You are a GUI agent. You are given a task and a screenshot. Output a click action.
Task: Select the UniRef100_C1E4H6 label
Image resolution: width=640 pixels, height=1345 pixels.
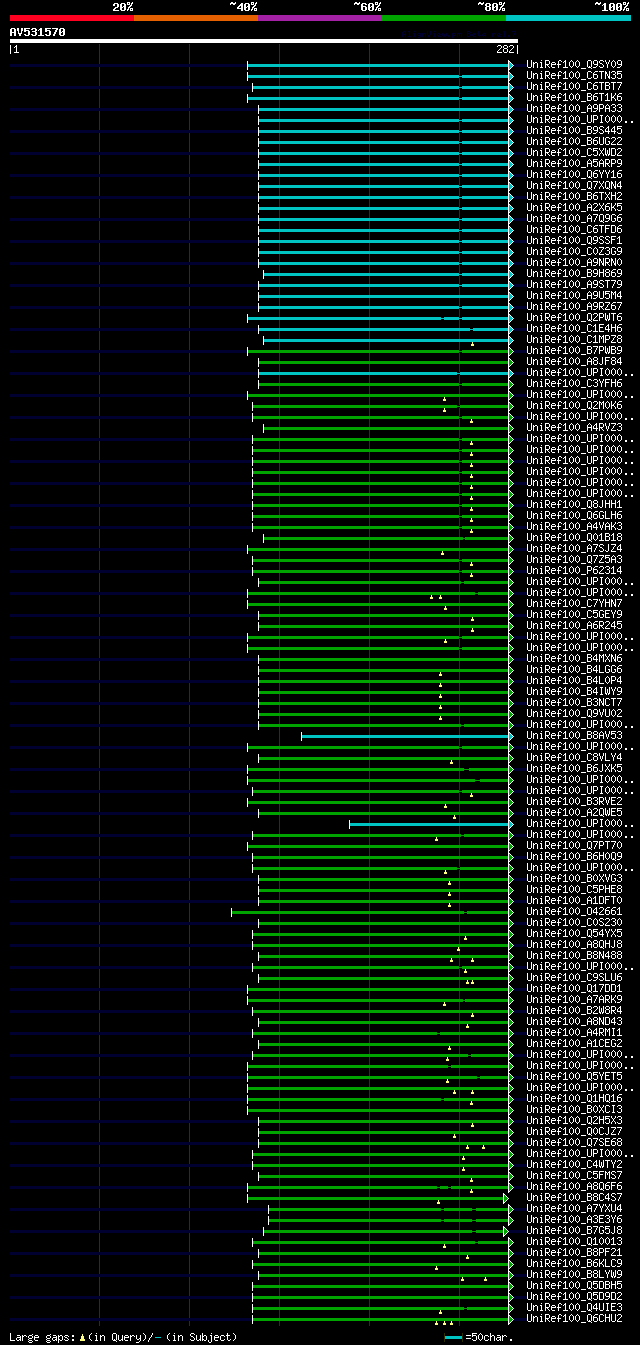[574, 328]
